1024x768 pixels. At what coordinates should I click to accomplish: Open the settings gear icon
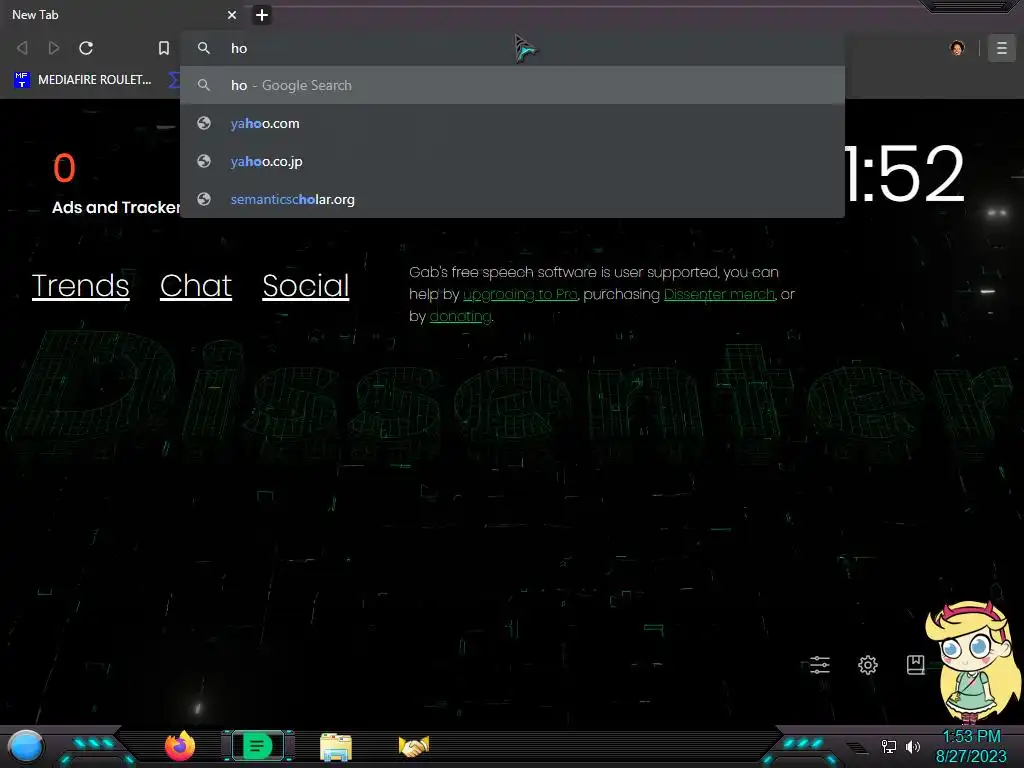pos(867,665)
